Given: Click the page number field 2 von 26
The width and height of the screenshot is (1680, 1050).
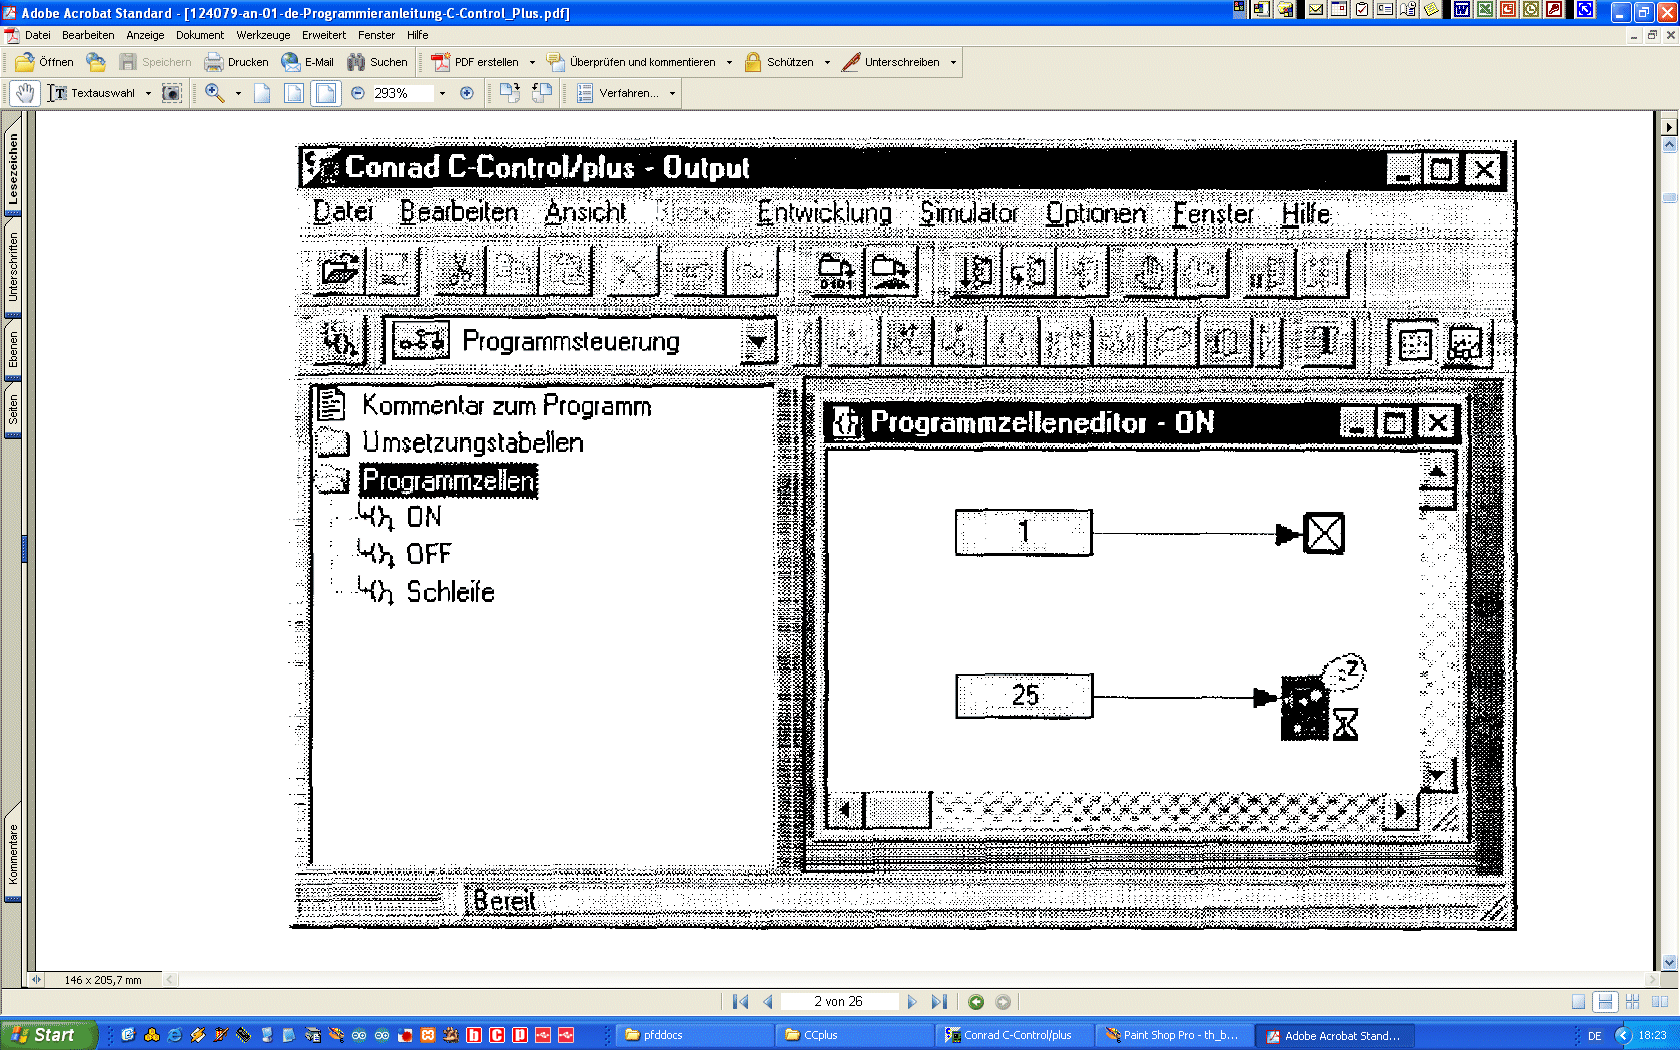Looking at the screenshot, I should [838, 1001].
